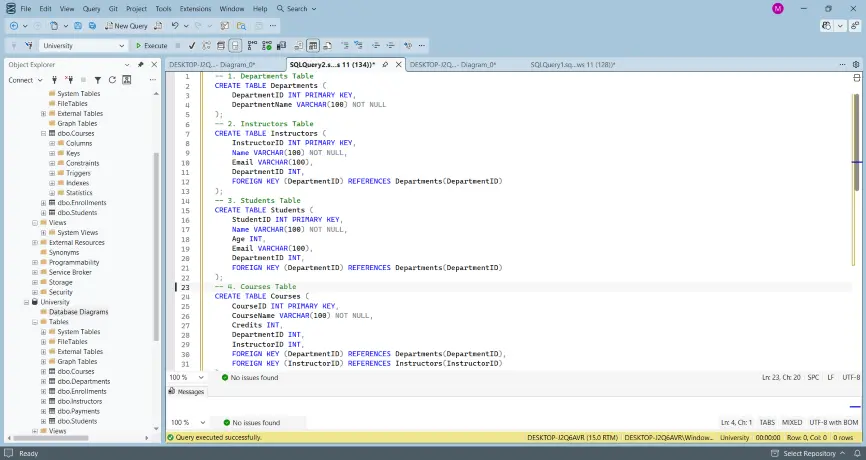Click the Undo arrow icon
The height and width of the screenshot is (460, 866).
pyautogui.click(x=175, y=26)
